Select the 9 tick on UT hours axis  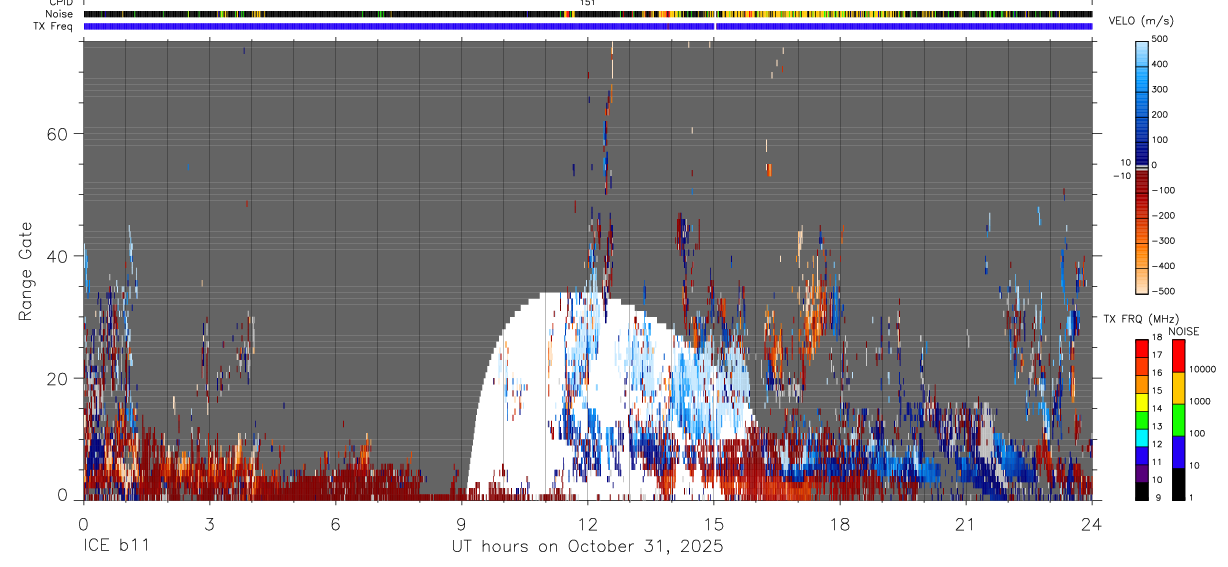coord(462,524)
